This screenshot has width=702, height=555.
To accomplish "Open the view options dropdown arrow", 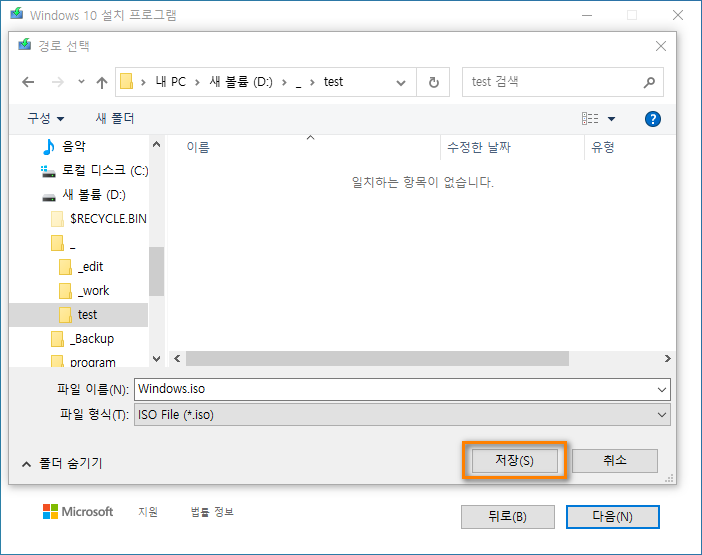I will click(x=611, y=119).
